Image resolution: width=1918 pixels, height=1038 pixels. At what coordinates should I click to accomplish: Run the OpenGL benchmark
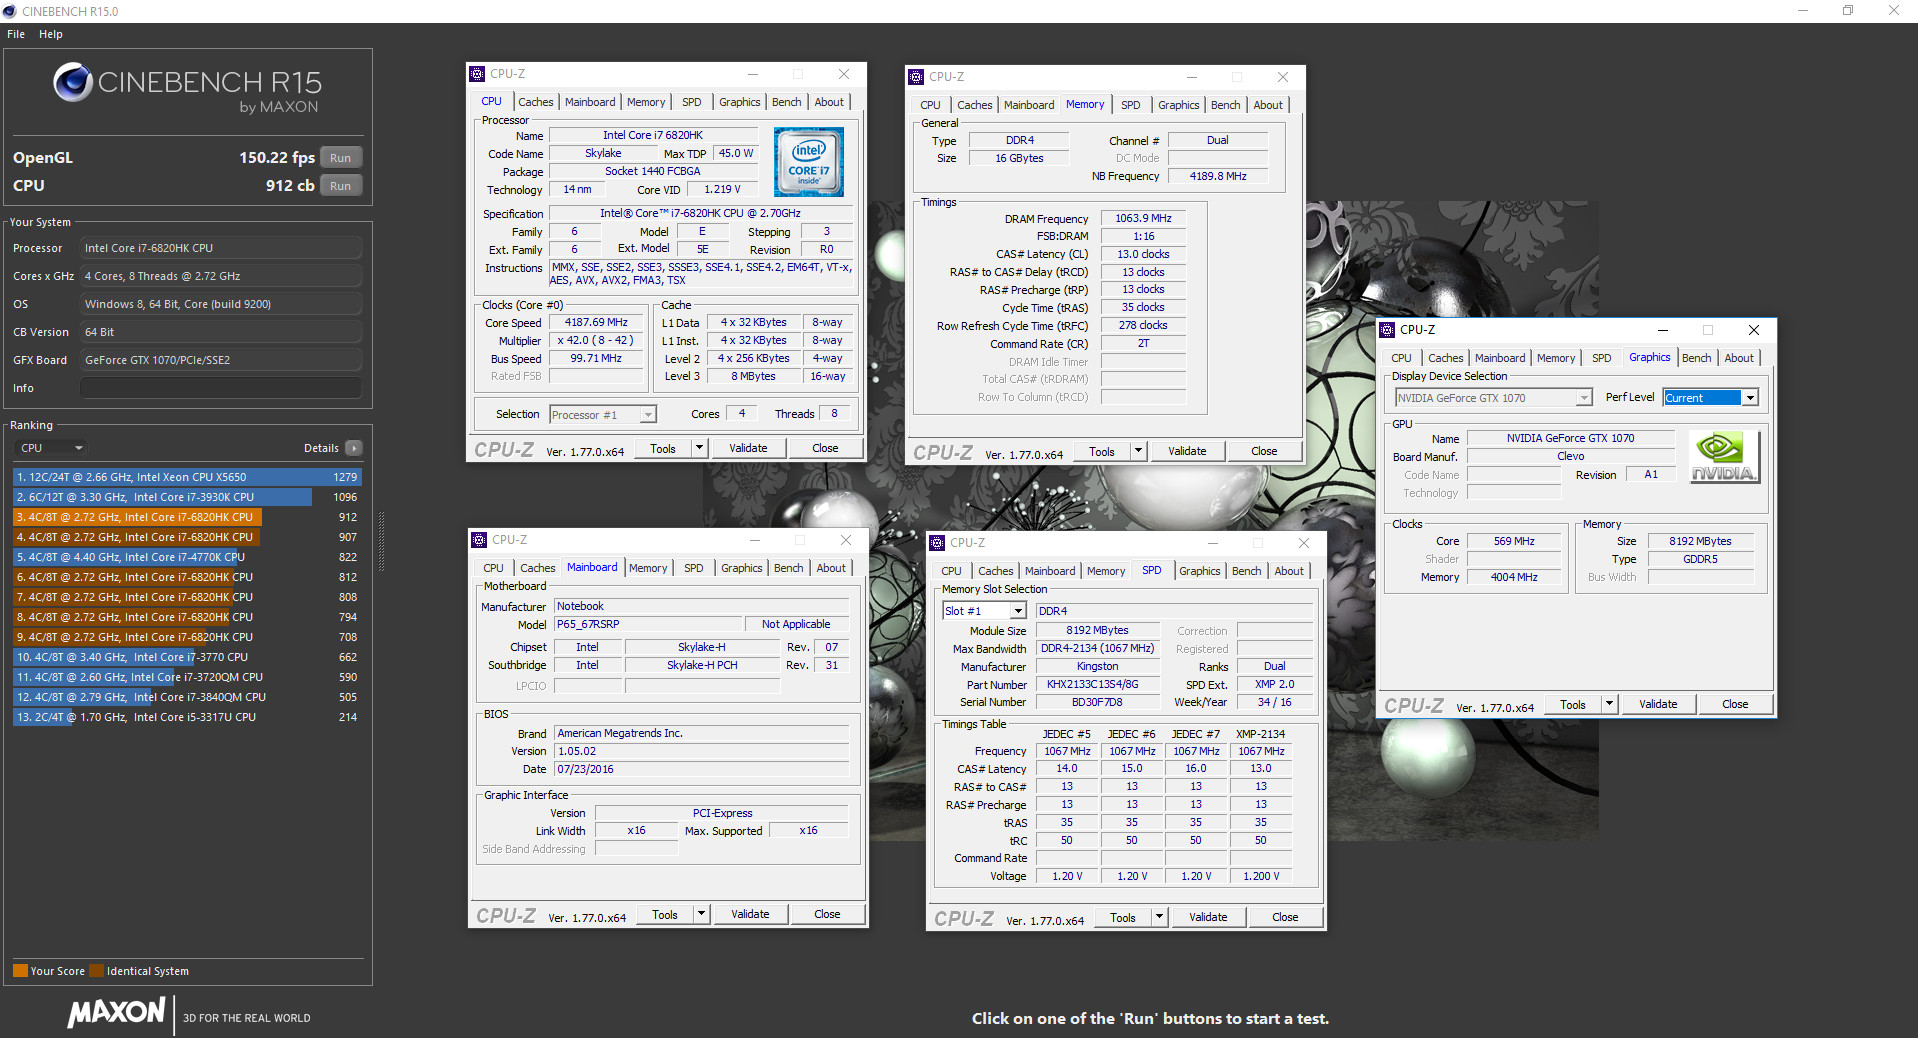coord(341,158)
